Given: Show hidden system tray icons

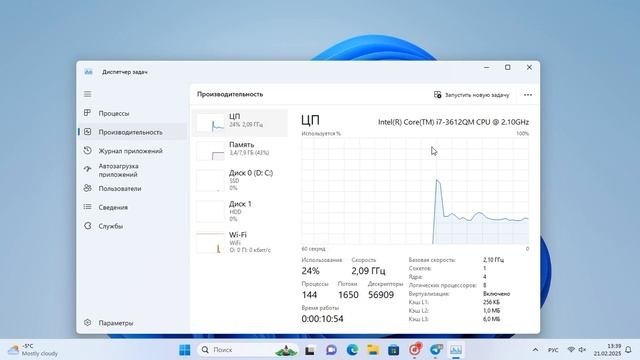Looking at the screenshot, I should tap(535, 350).
